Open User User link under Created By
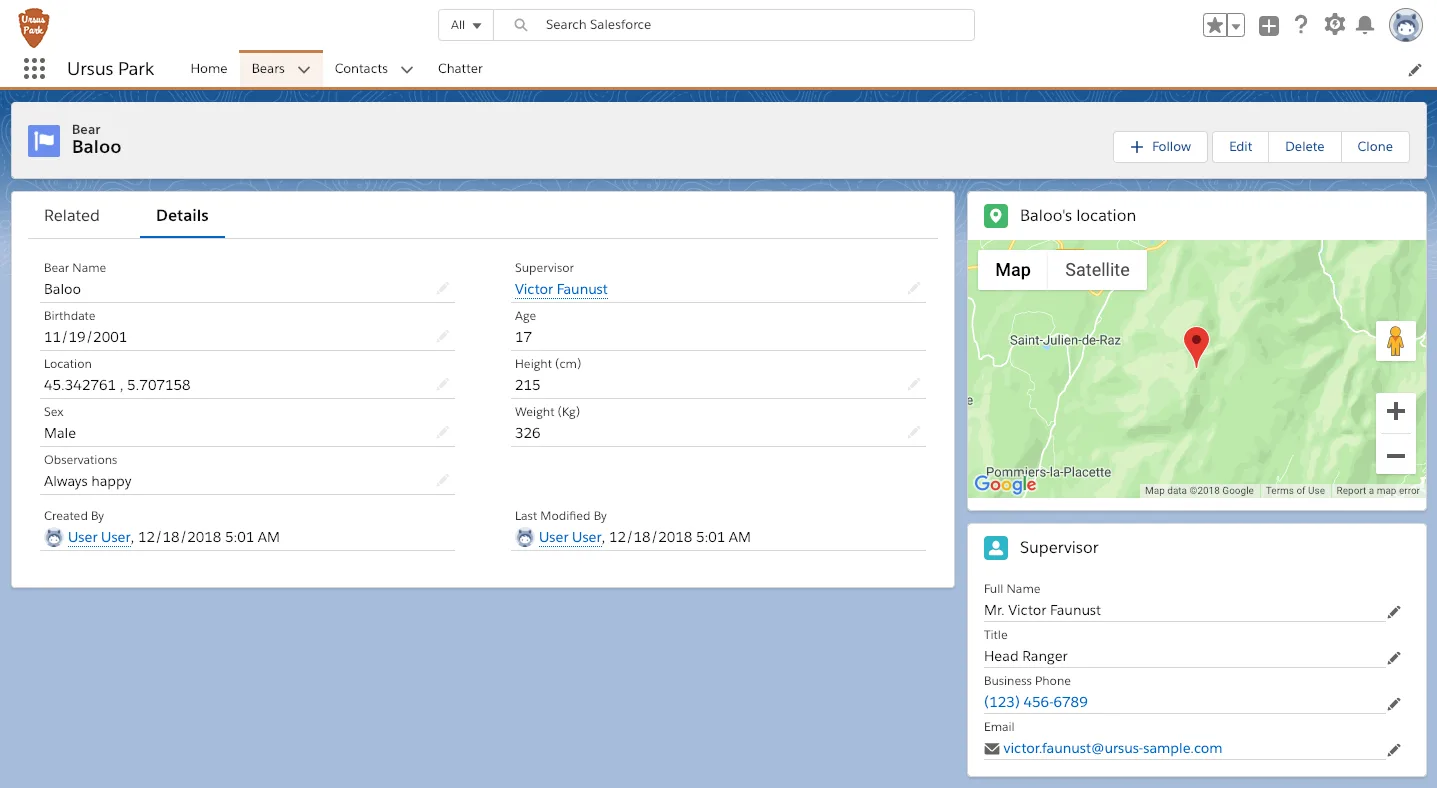Screen dimensions: 1437x788 tap(99, 537)
